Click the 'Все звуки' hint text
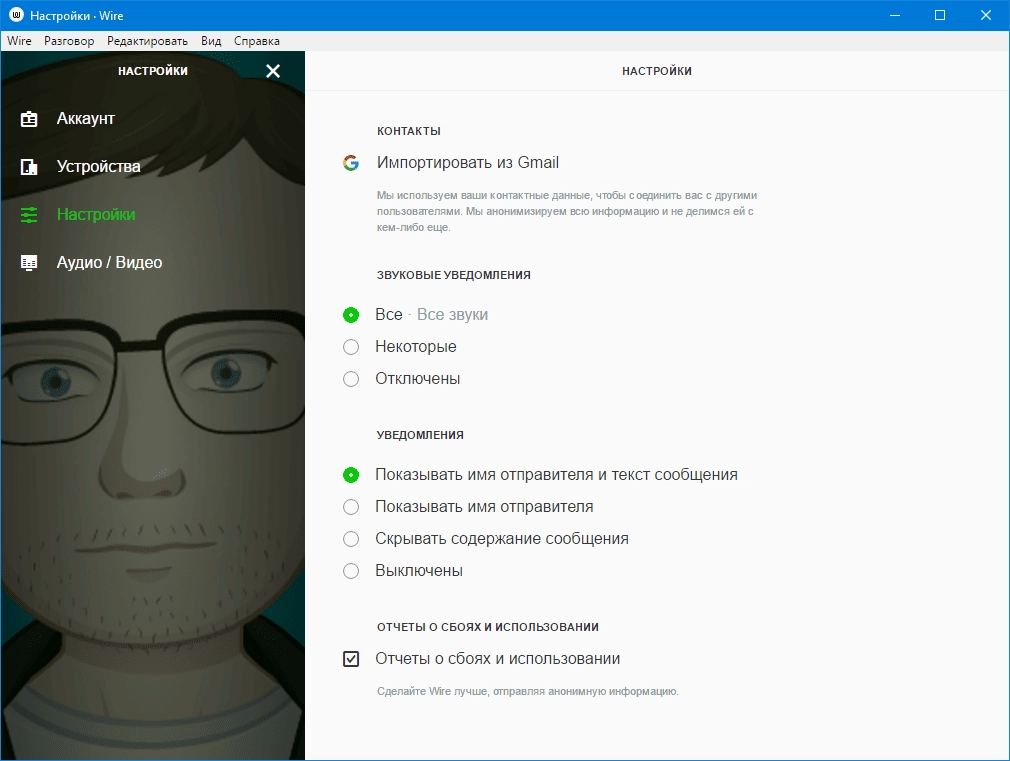 (x=452, y=314)
